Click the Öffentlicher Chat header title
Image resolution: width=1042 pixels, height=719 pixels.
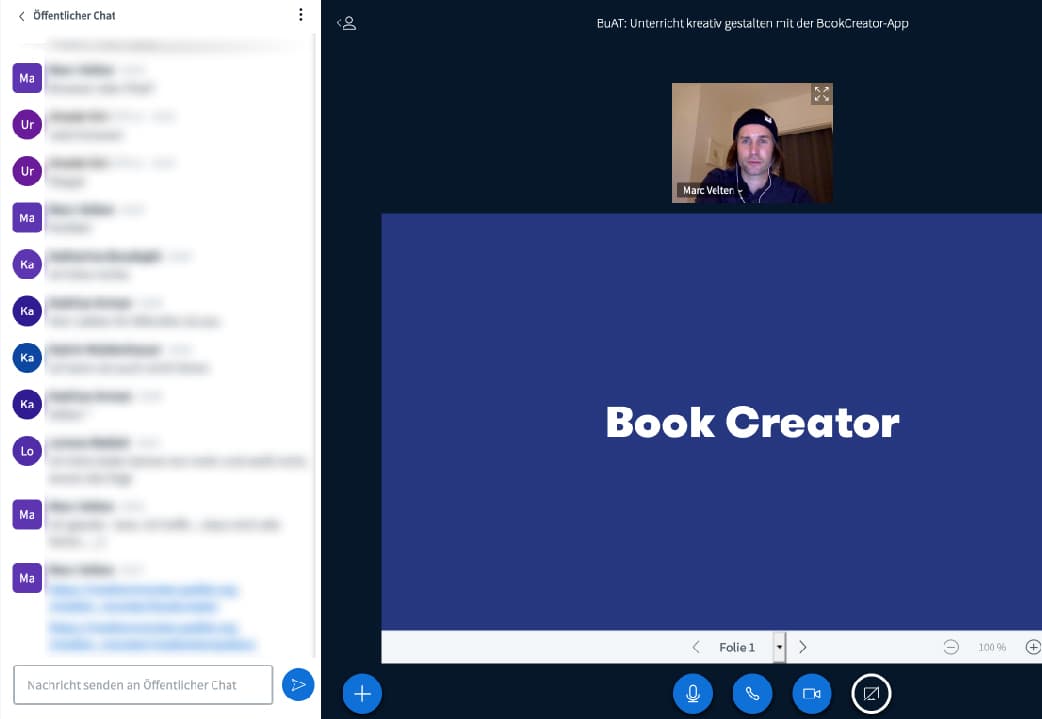click(74, 15)
